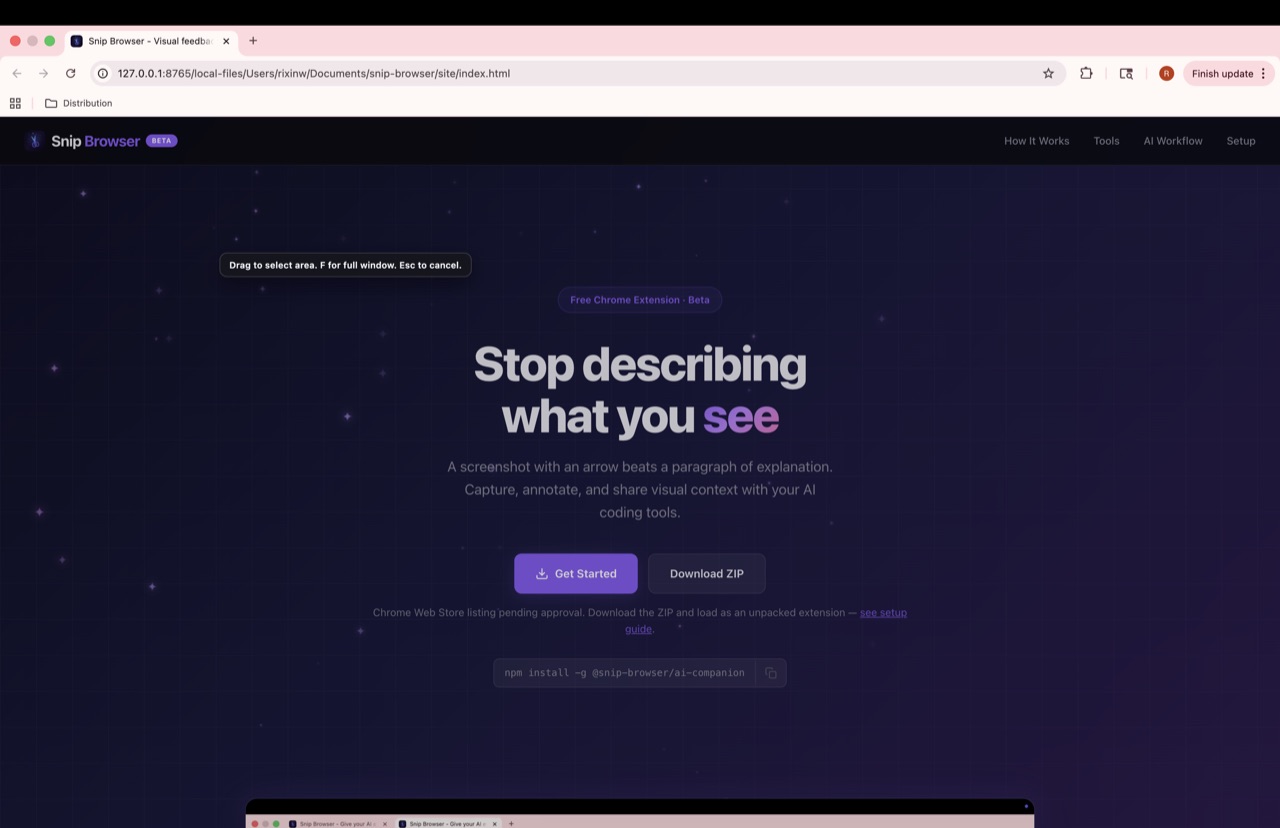This screenshot has width=1280, height=828.
Task: Click the Stop describing what you see headline
Action: click(x=640, y=390)
